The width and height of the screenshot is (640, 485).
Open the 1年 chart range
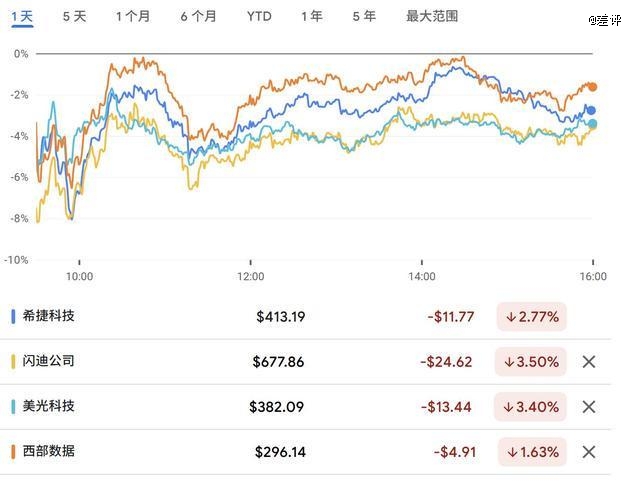[311, 16]
